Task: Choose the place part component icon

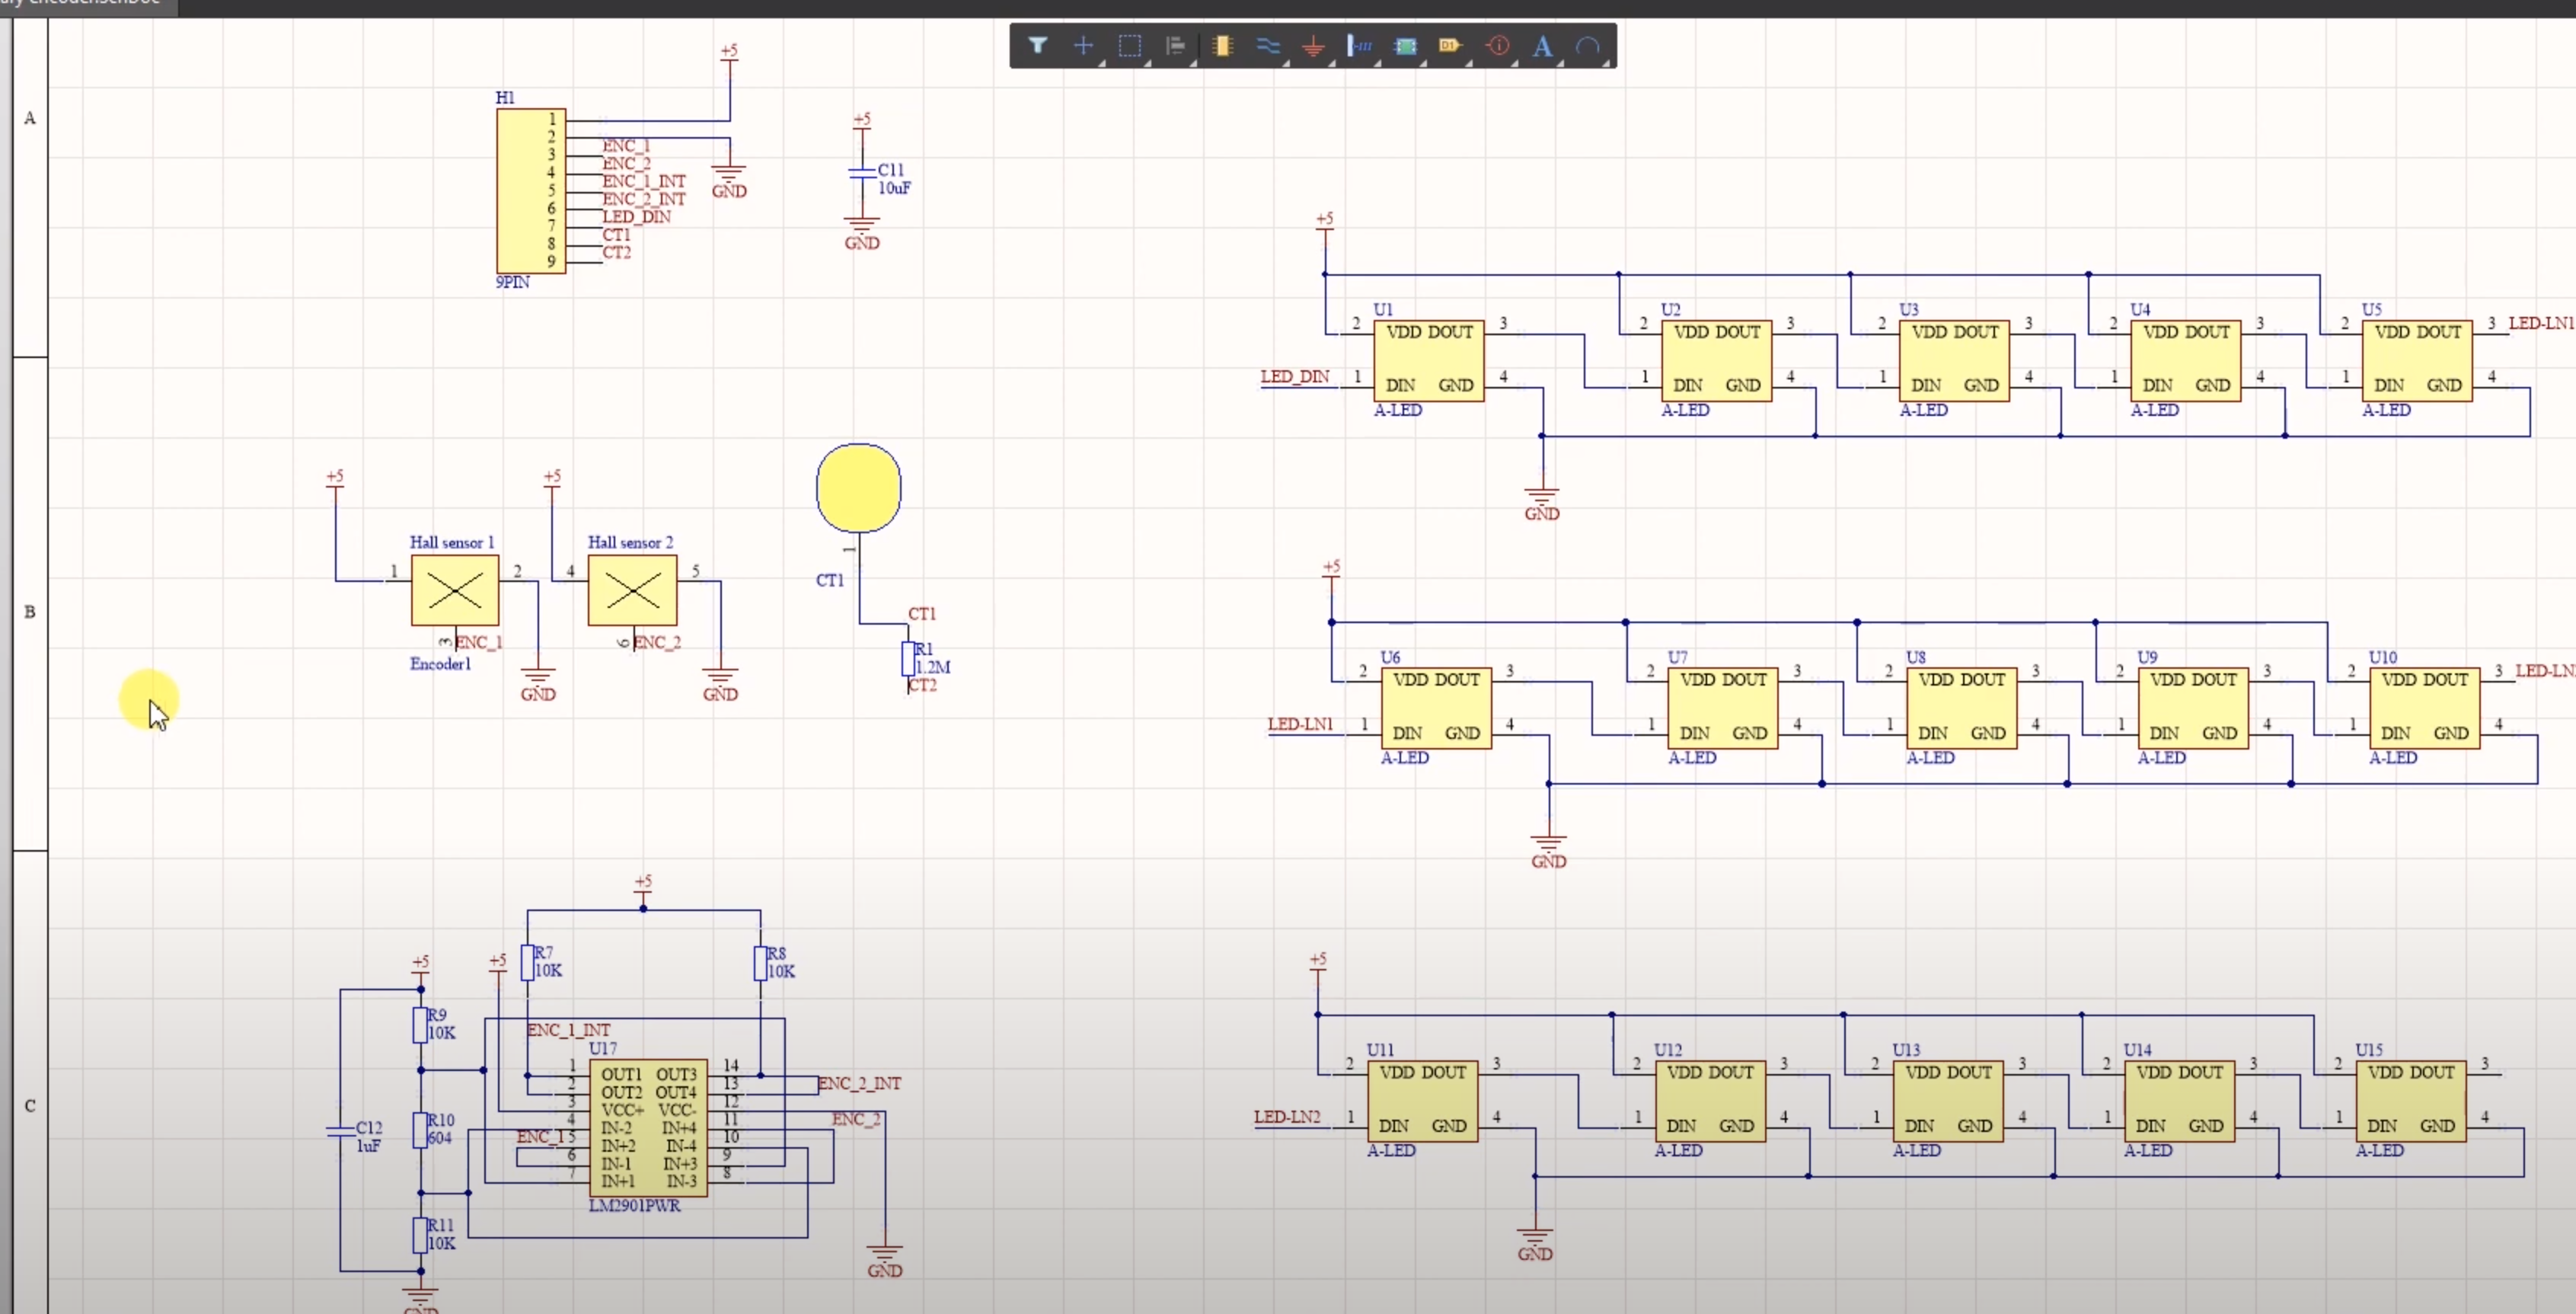Action: tap(1222, 46)
